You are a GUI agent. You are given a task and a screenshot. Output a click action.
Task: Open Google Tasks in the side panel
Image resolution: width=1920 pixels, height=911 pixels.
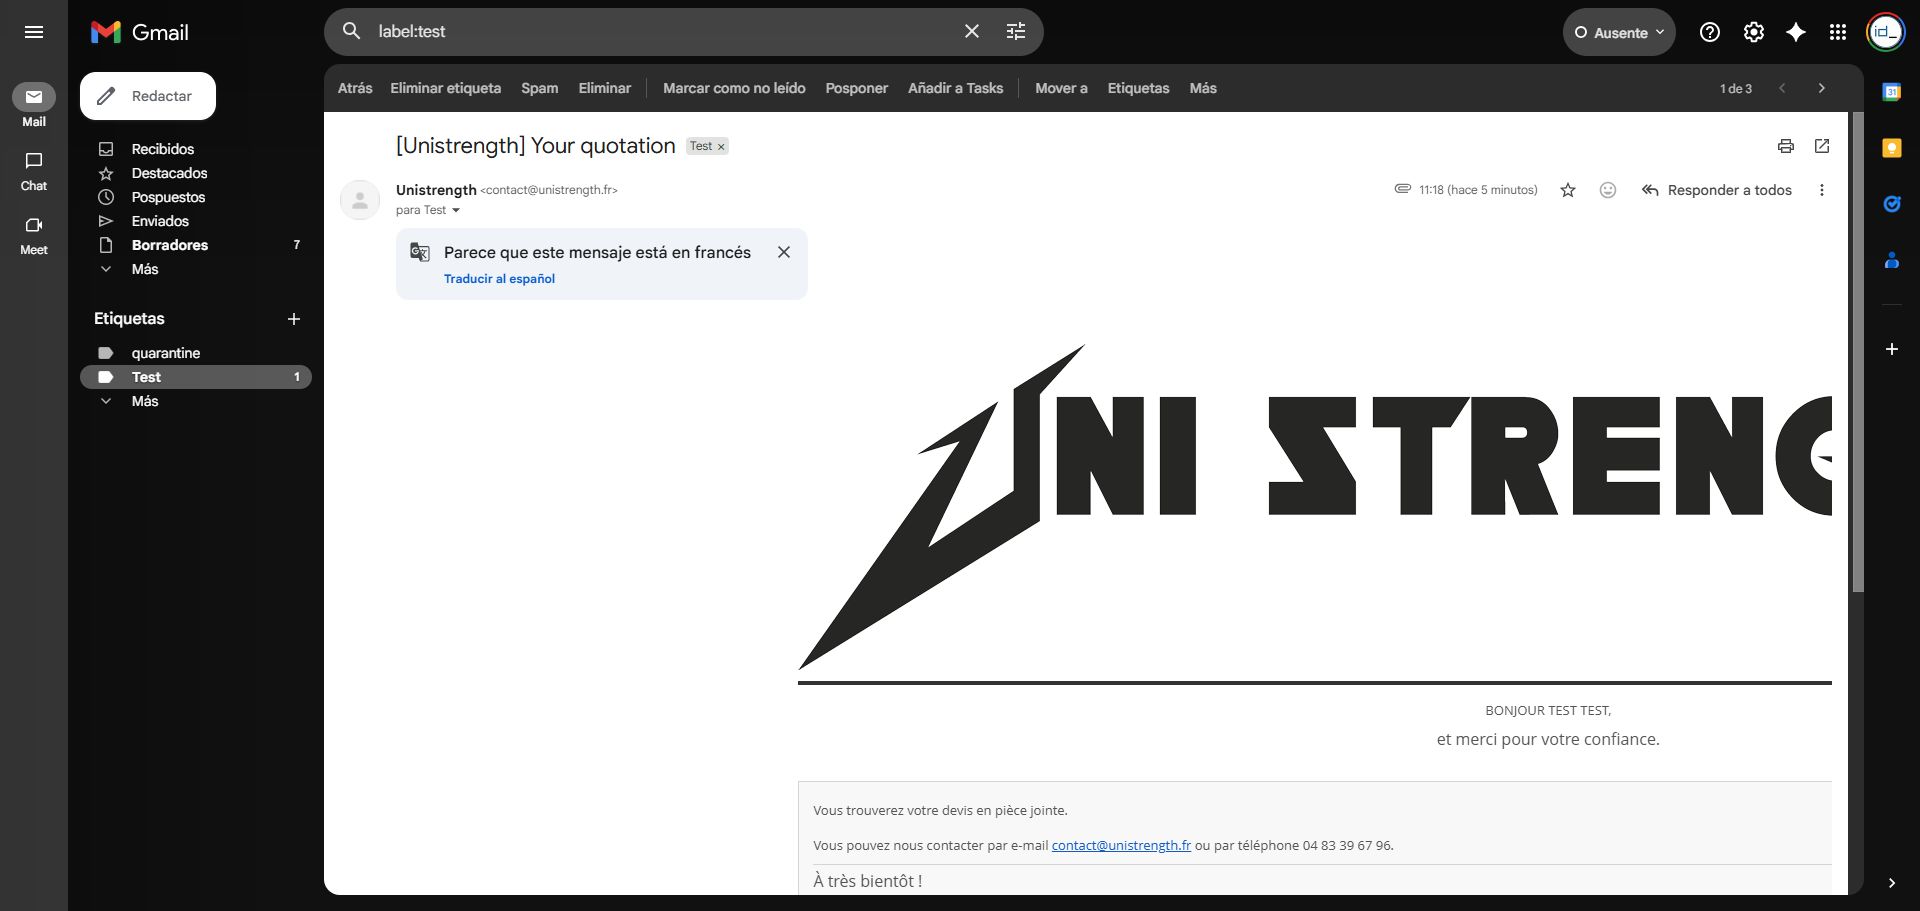1892,204
